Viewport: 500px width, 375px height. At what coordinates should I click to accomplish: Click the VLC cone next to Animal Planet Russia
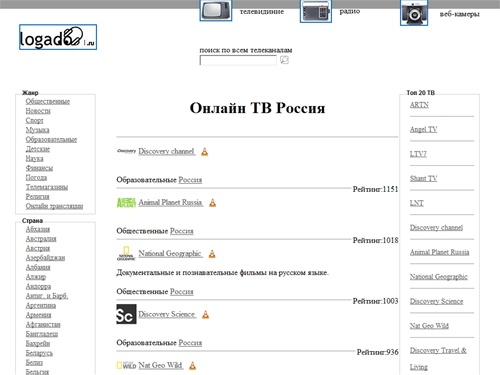coord(212,203)
